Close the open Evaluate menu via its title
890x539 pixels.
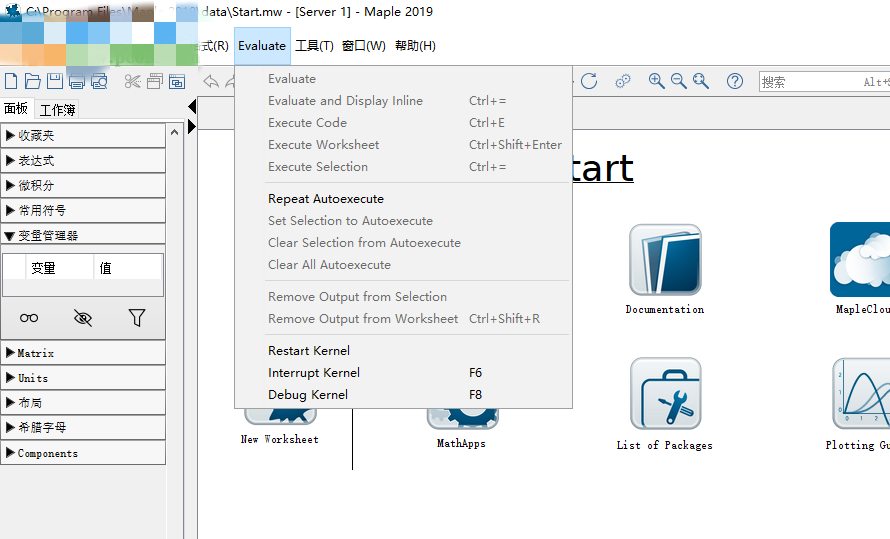tap(262, 46)
